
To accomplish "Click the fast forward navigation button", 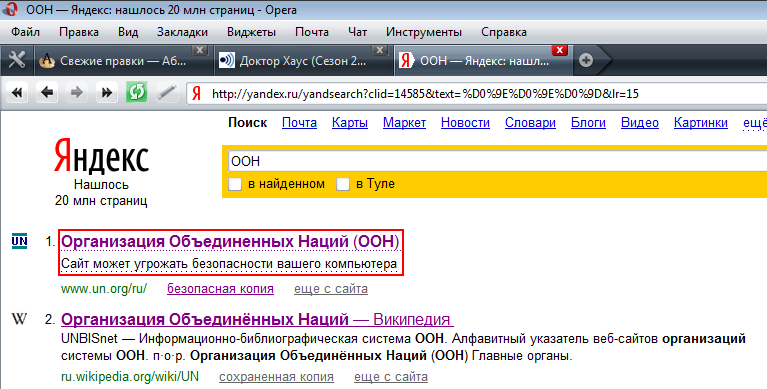I will click(x=107, y=92).
